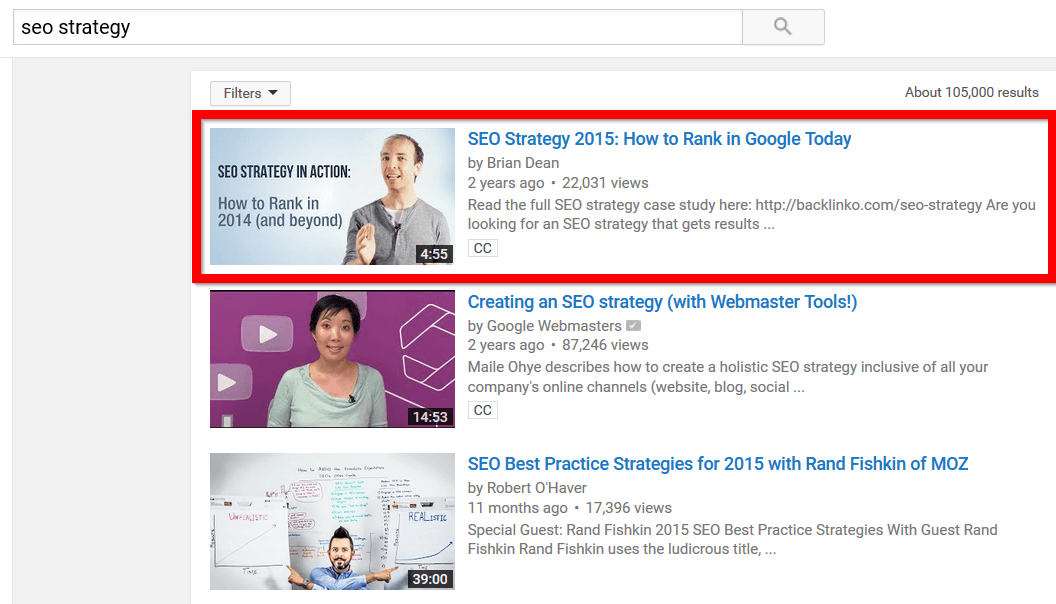Viewport: 1056px width, 604px height.
Task: Click the CC badge under the Webmaster Tools video
Action: pos(482,410)
